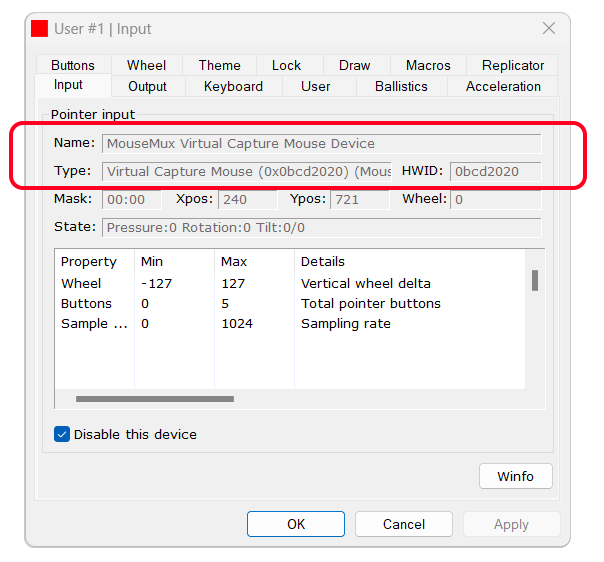
Task: Click the Cancel button
Action: coord(404,524)
